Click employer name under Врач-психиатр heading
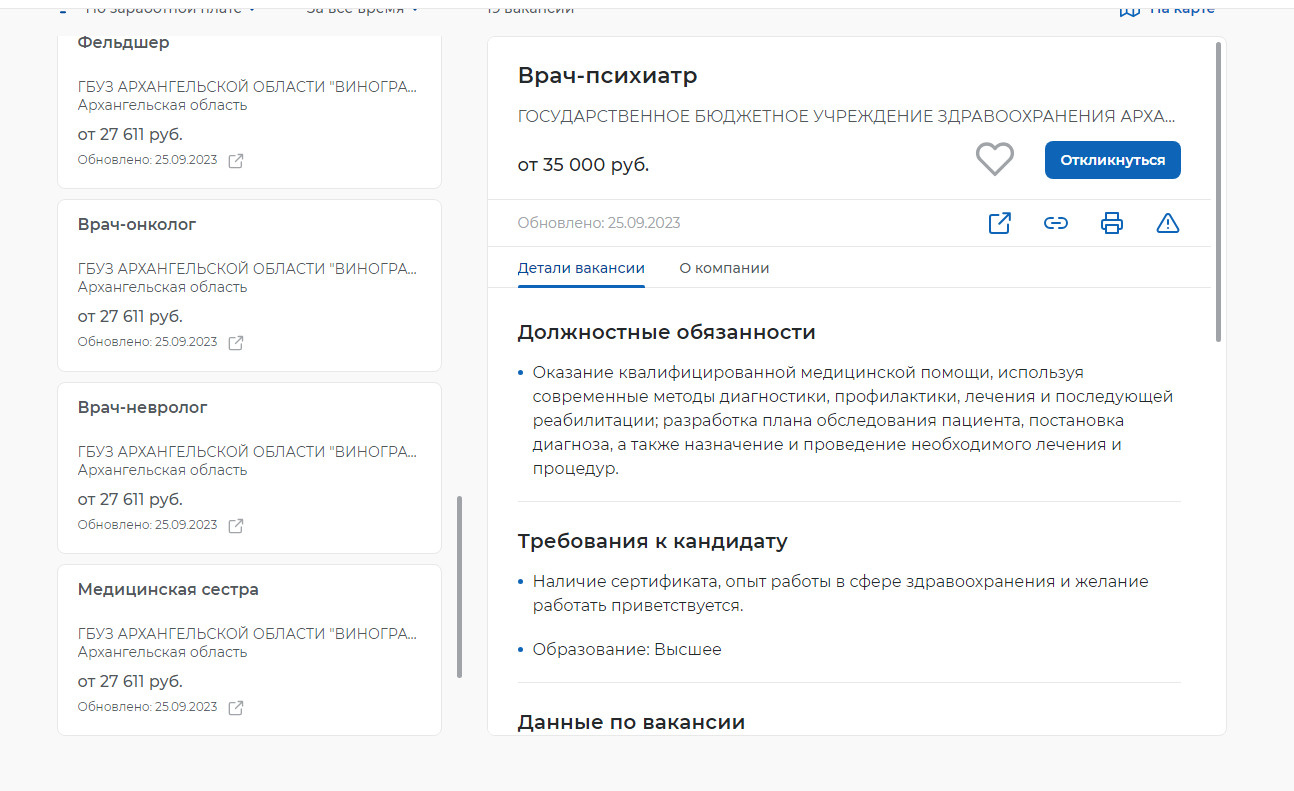The height and width of the screenshot is (791, 1294). click(847, 116)
